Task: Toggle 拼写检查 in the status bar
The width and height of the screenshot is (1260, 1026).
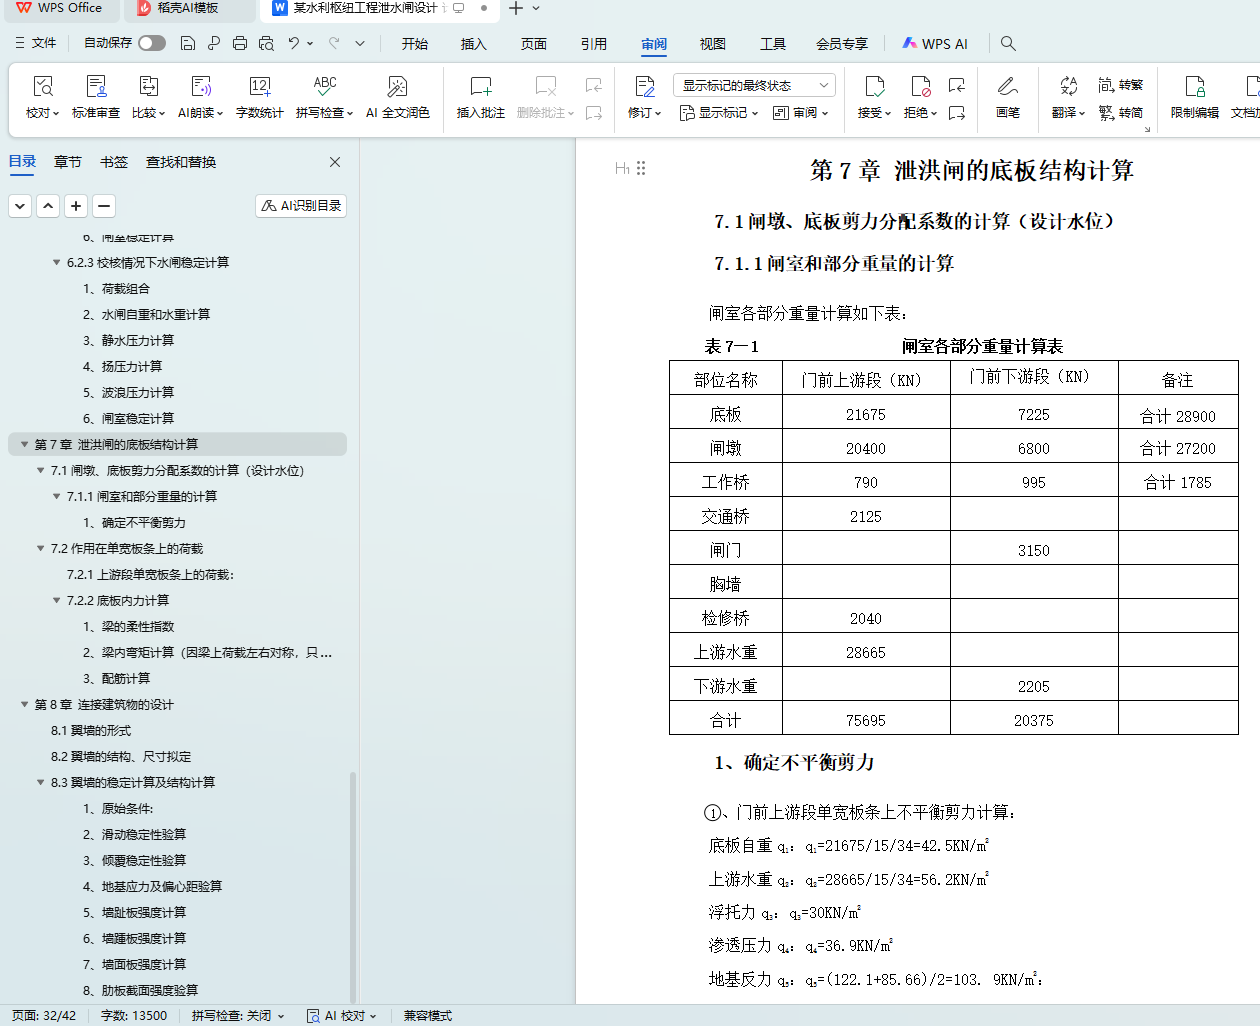Action: pyautogui.click(x=237, y=1015)
